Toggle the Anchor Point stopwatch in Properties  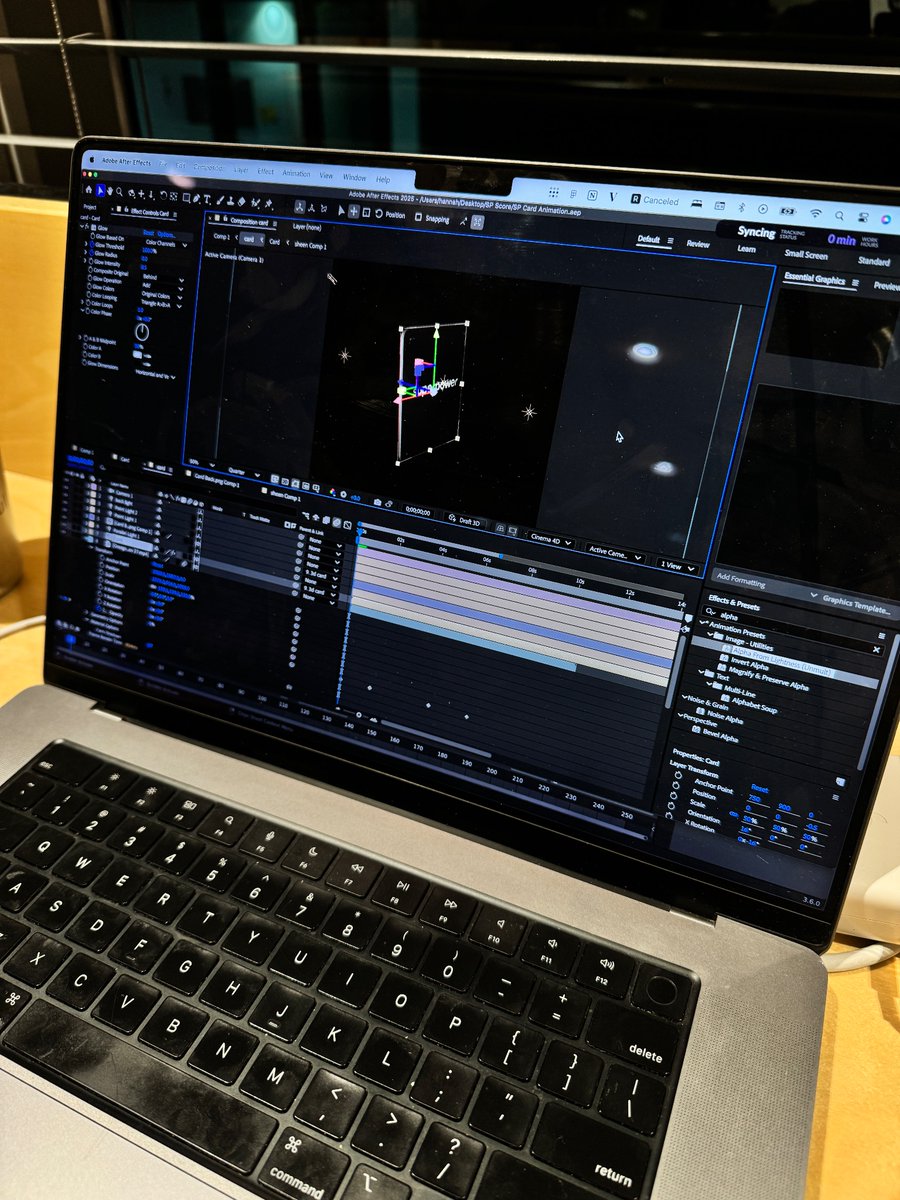678,775
